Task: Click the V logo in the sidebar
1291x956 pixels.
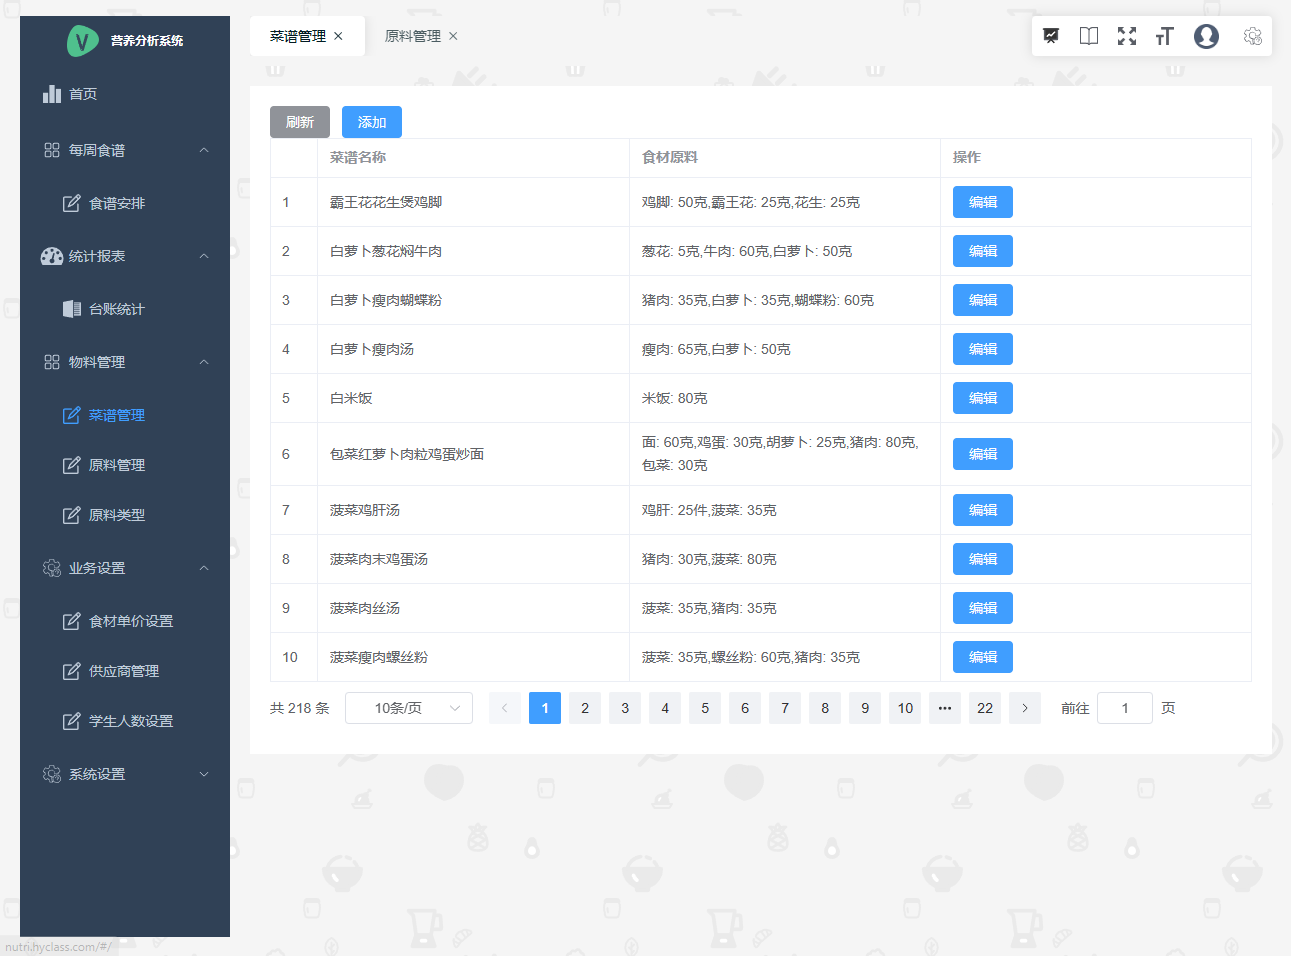Action: (x=82, y=41)
